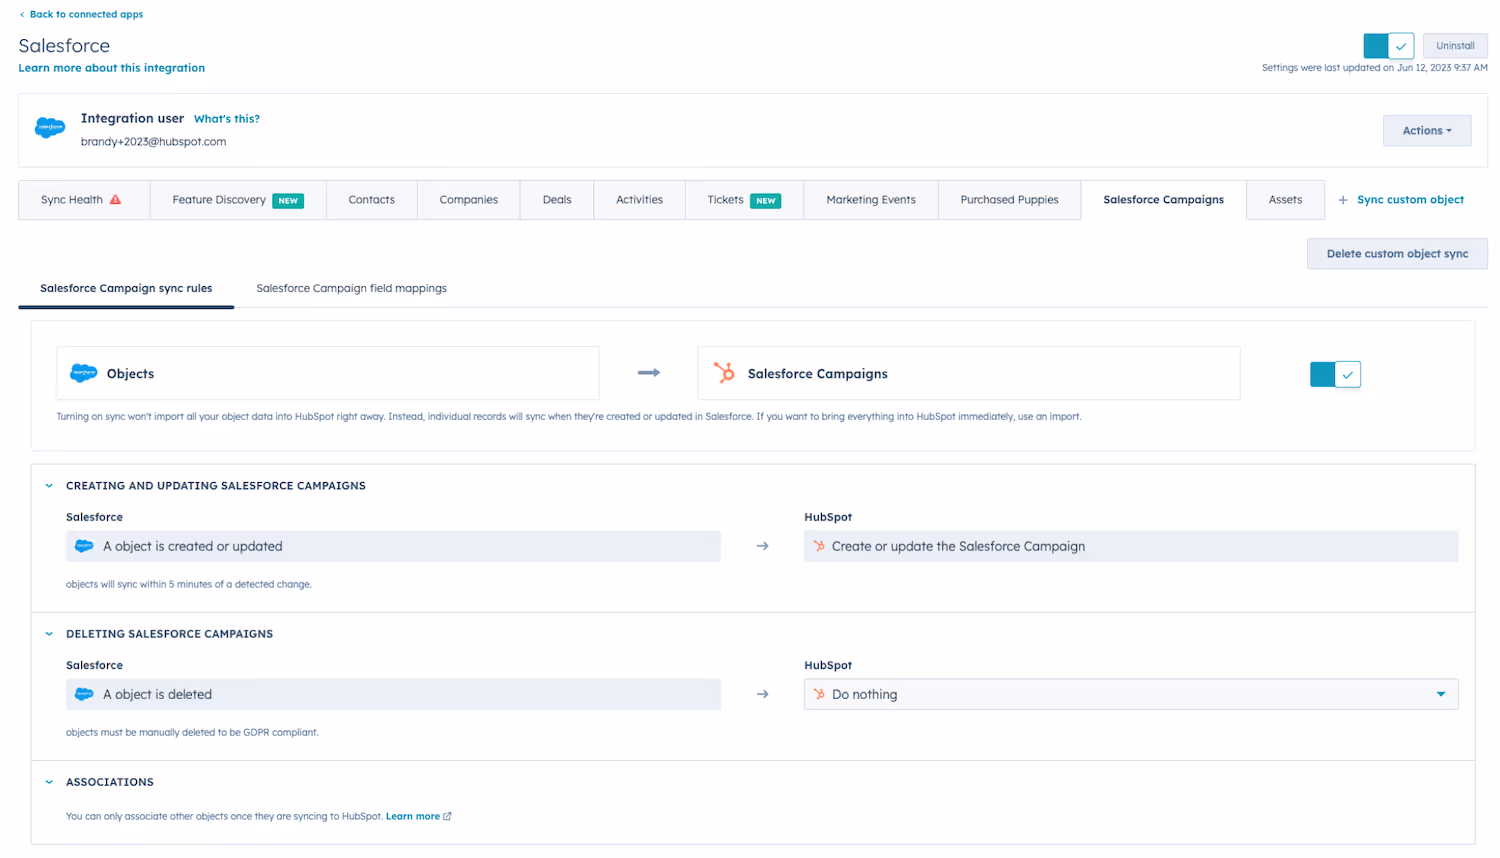The image size is (1500, 858).
Task: Click the Salesforce icon in 'created or updated' row
Action: point(85,546)
